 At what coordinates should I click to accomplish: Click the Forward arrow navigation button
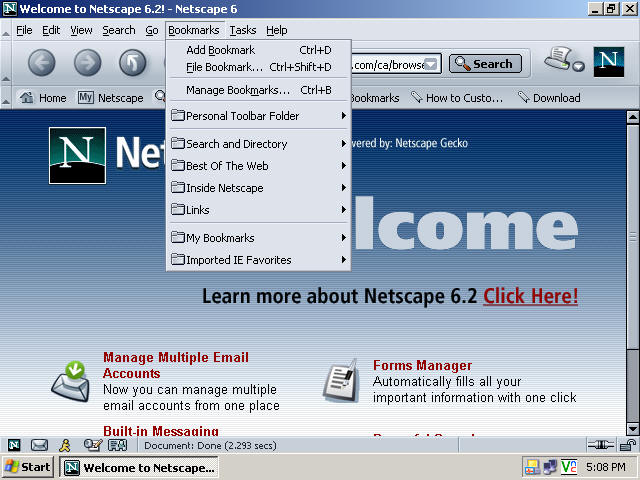pyautogui.click(x=87, y=63)
